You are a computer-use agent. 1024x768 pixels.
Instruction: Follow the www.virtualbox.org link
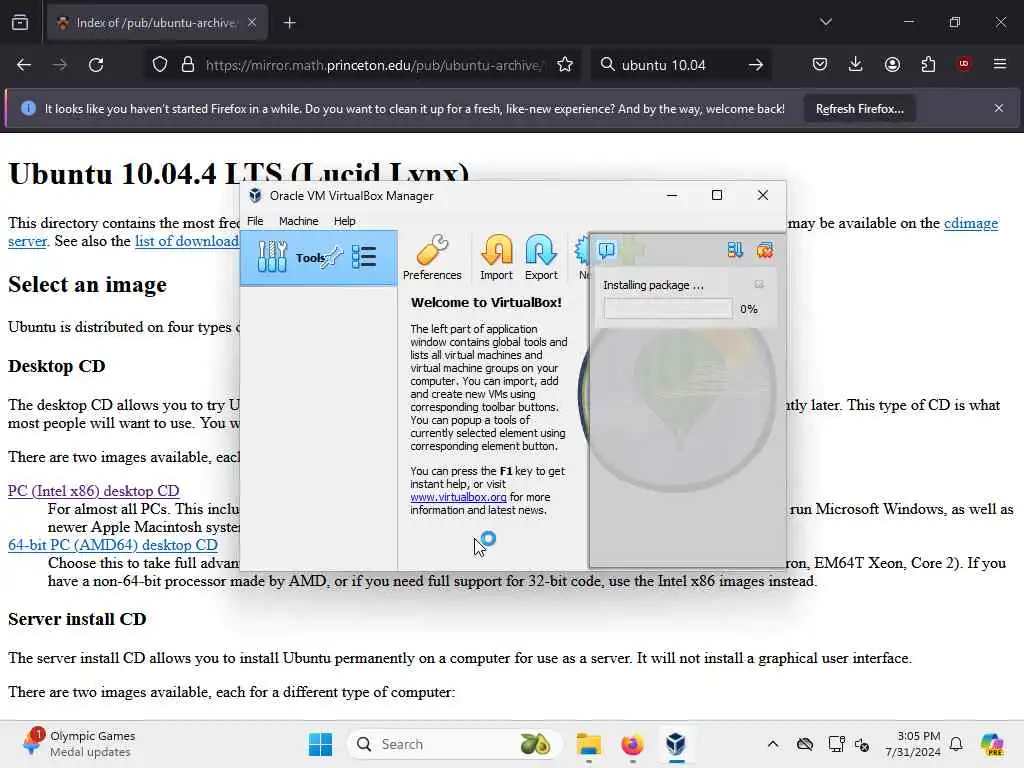point(458,497)
